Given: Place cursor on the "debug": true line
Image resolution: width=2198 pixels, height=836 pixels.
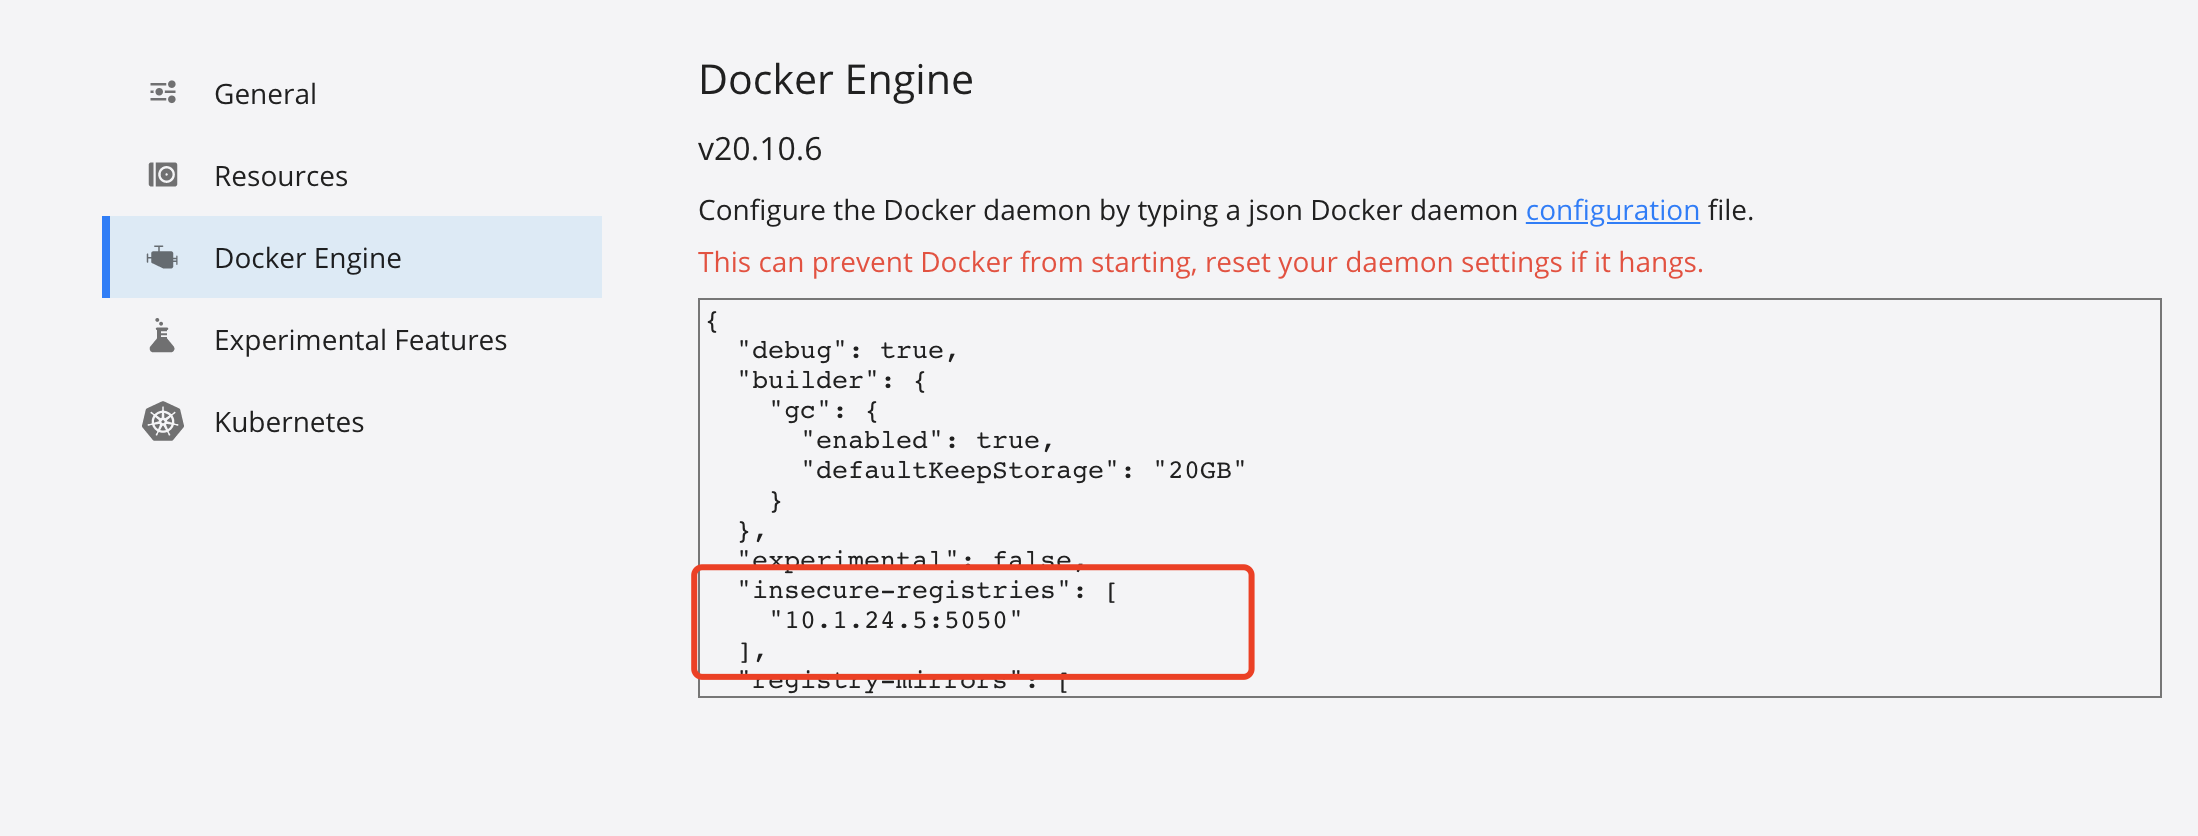Looking at the screenshot, I should tap(848, 350).
